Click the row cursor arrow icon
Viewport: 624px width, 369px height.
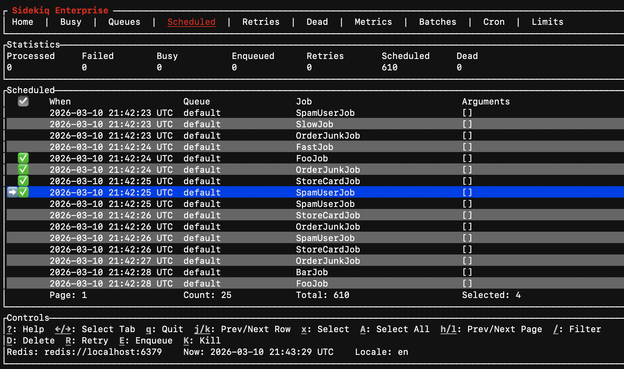coord(12,192)
